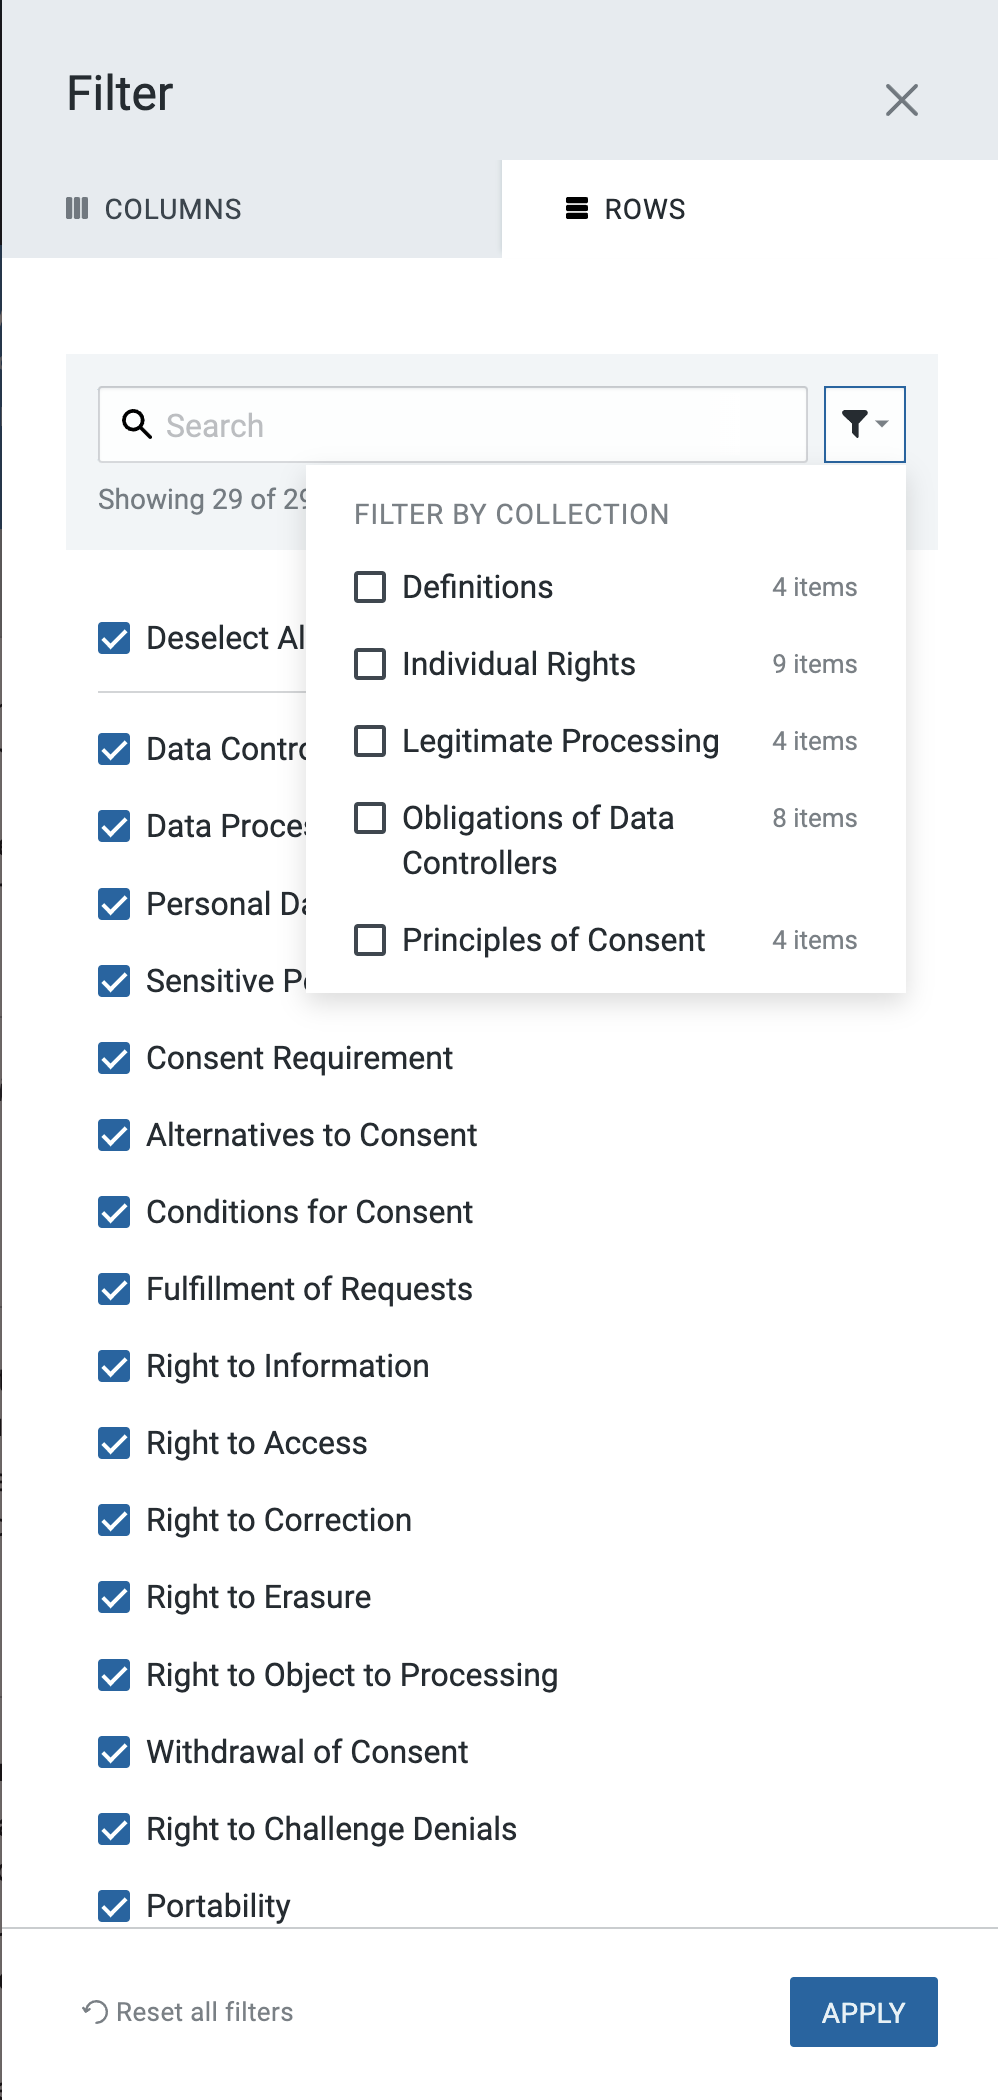Deselect the Fulfillment of Requests row
998x2100 pixels.
click(114, 1289)
